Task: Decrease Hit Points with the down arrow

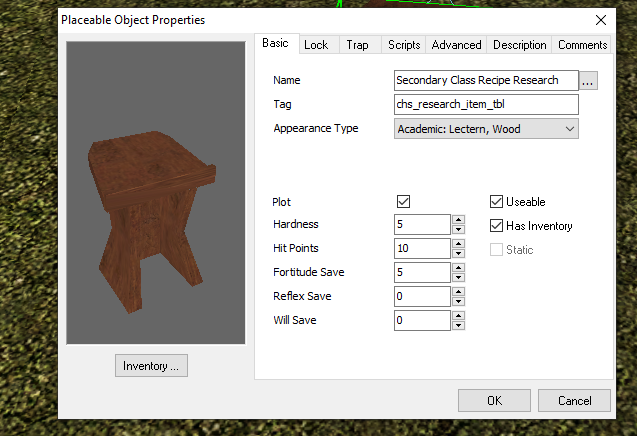Action: pos(458,253)
